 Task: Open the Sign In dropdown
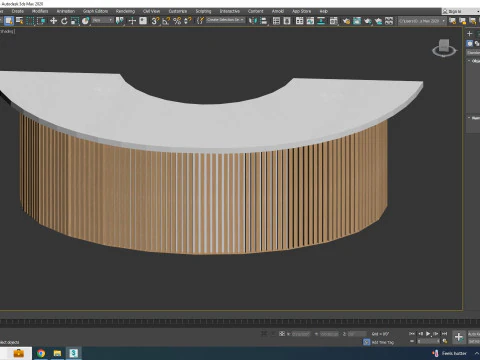point(461,11)
